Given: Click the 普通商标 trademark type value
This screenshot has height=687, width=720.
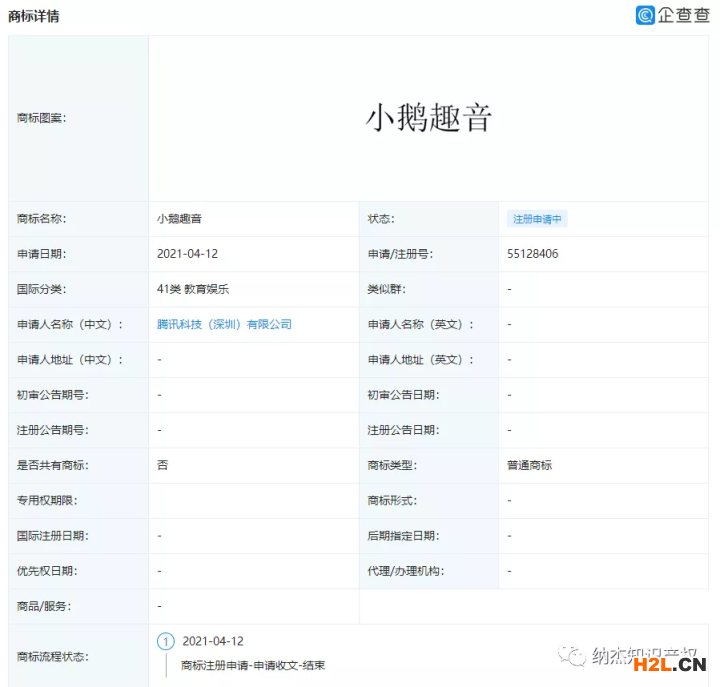Looking at the screenshot, I should point(529,465).
